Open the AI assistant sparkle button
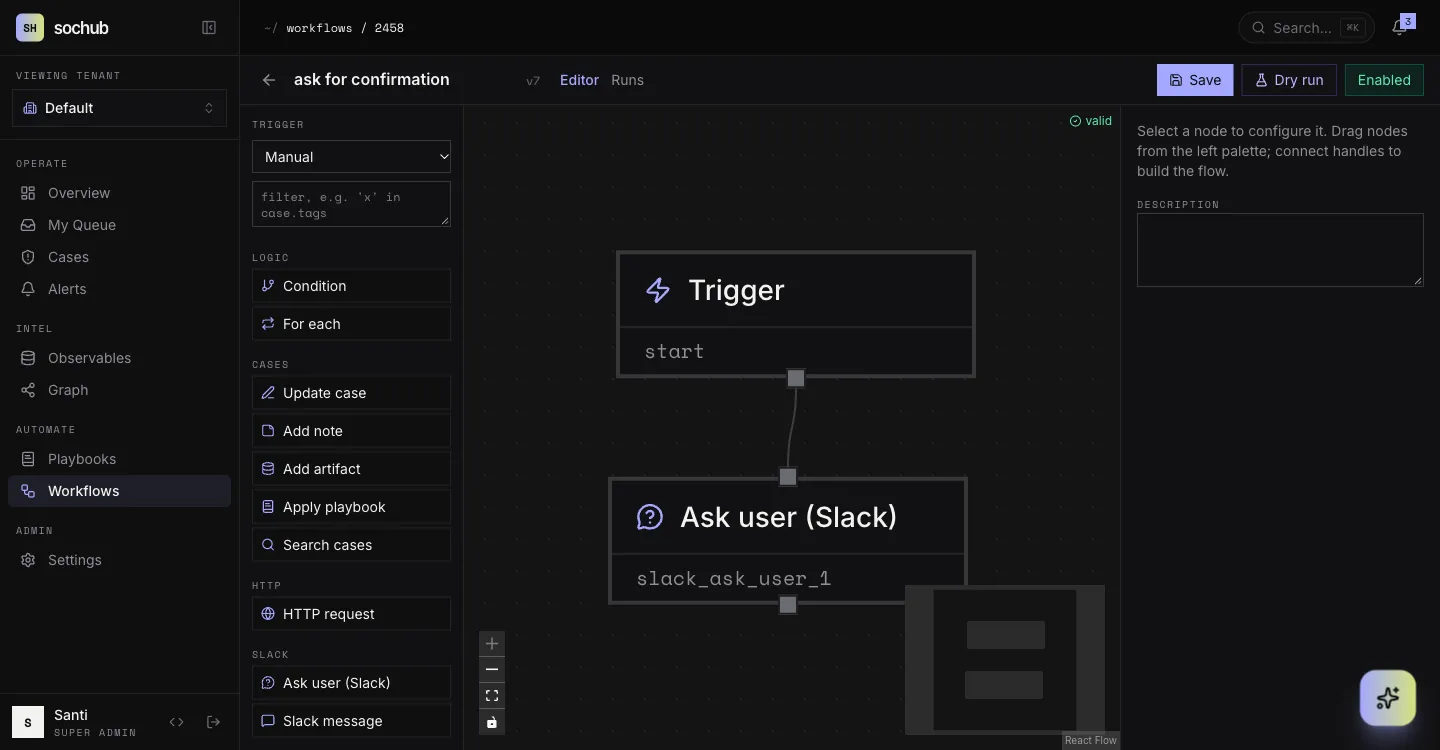This screenshot has width=1440, height=750. (x=1388, y=698)
